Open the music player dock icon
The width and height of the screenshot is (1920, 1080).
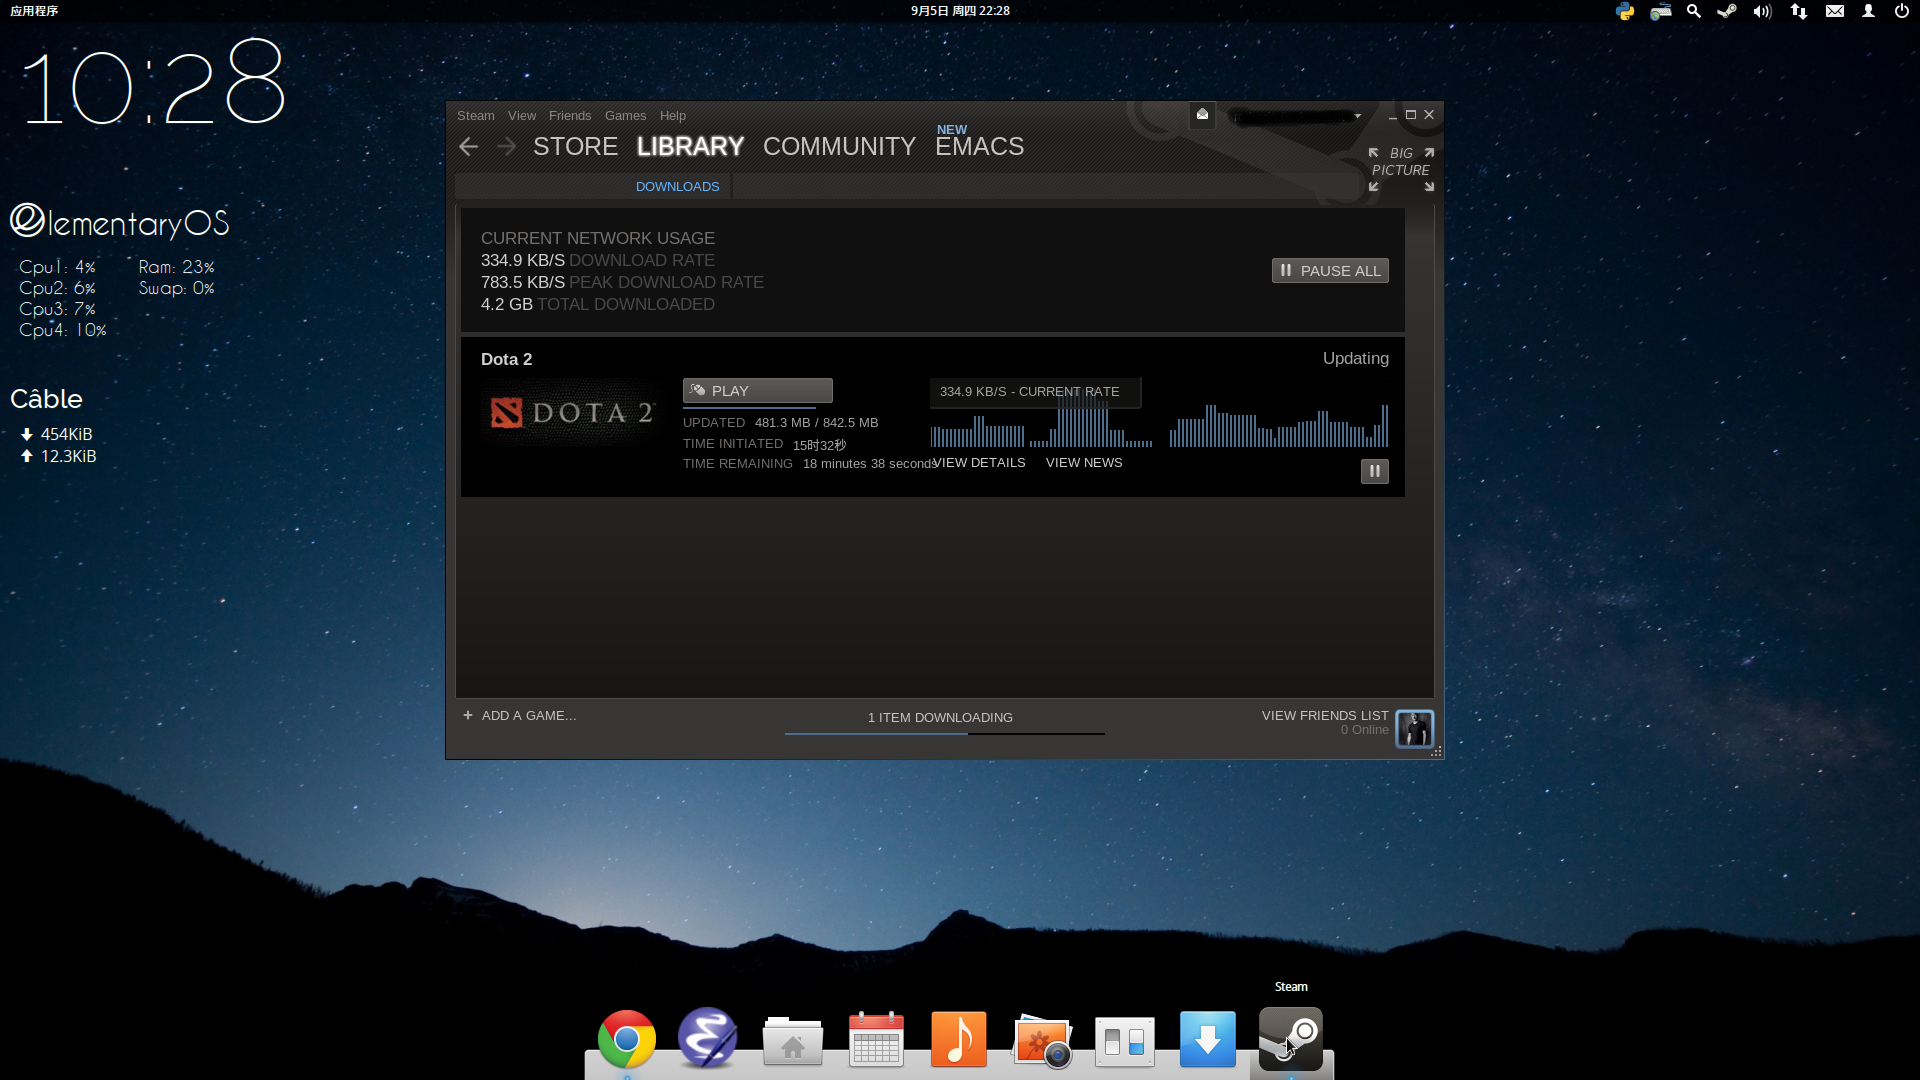point(958,1040)
